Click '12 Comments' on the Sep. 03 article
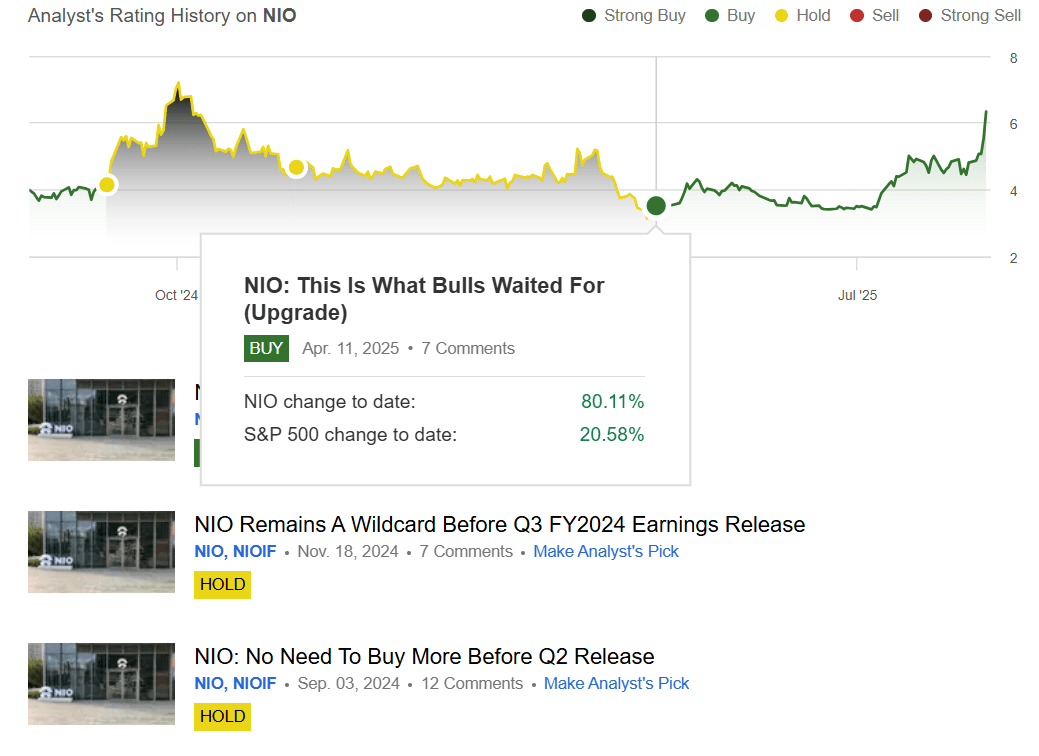This screenshot has width=1039, height=756. coord(472,683)
